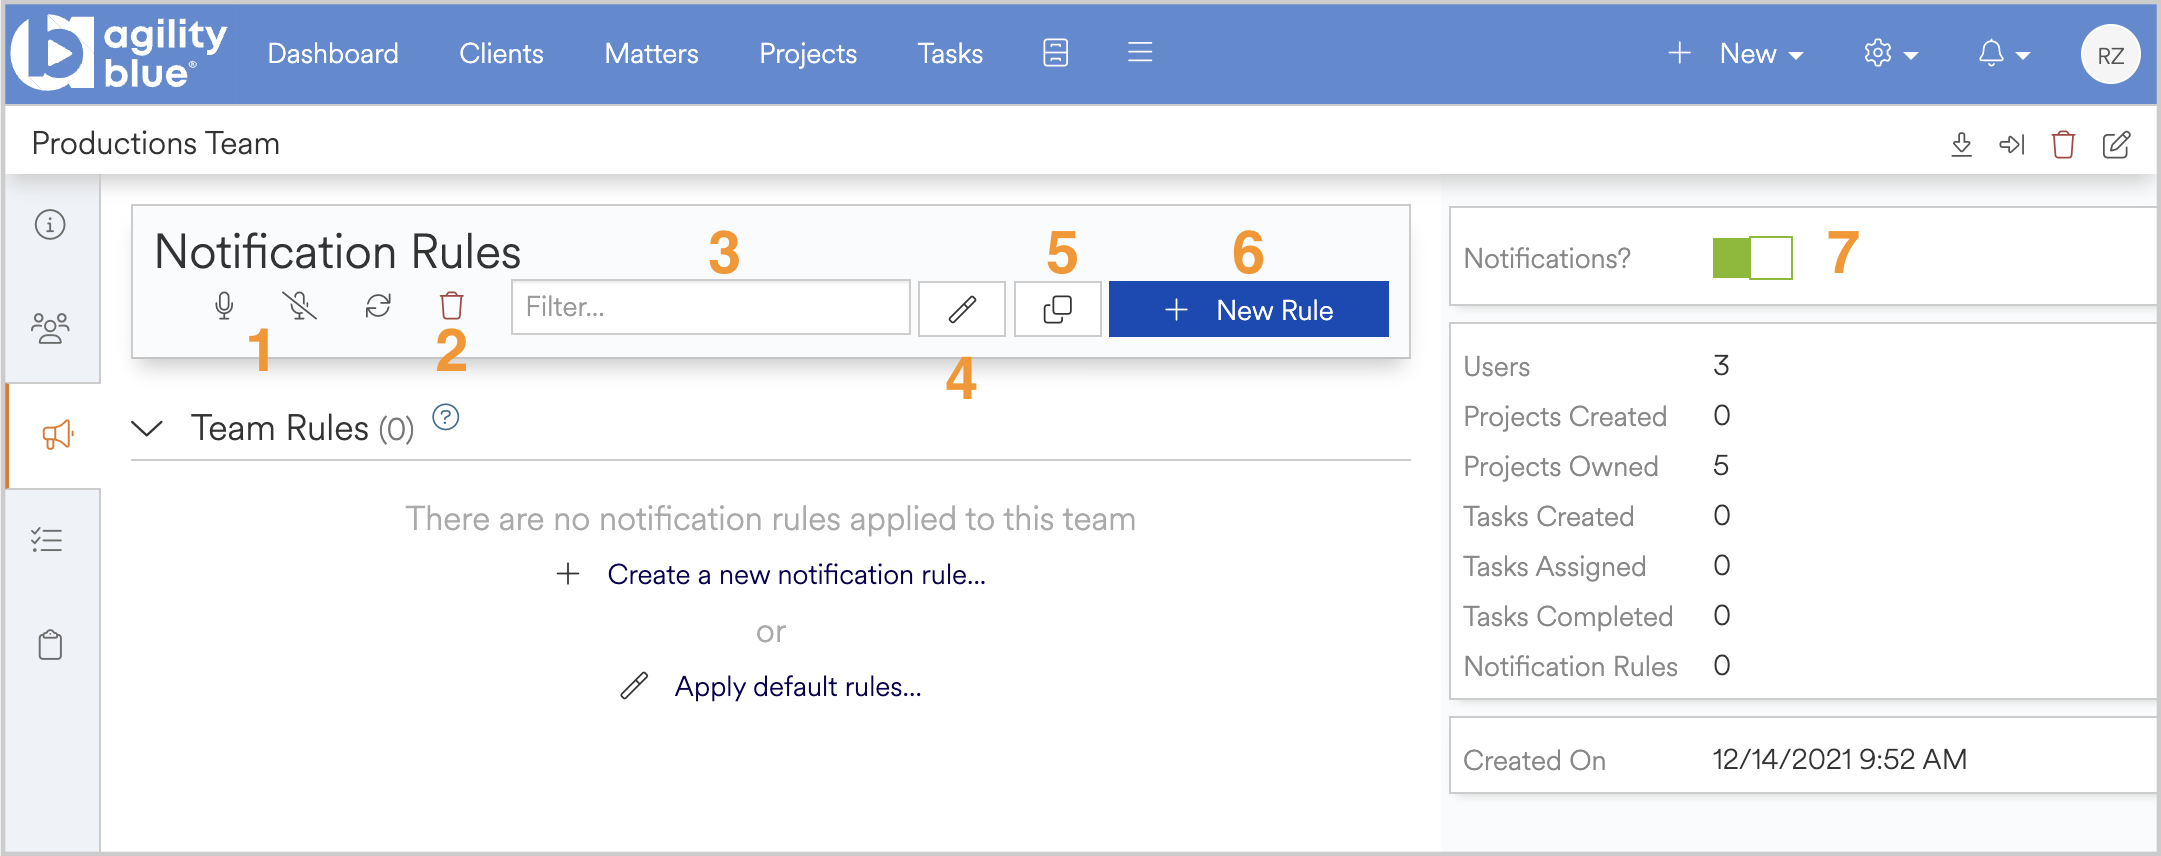Open the New dropdown menu
Image resolution: width=2161 pixels, height=856 pixels.
tap(1736, 54)
